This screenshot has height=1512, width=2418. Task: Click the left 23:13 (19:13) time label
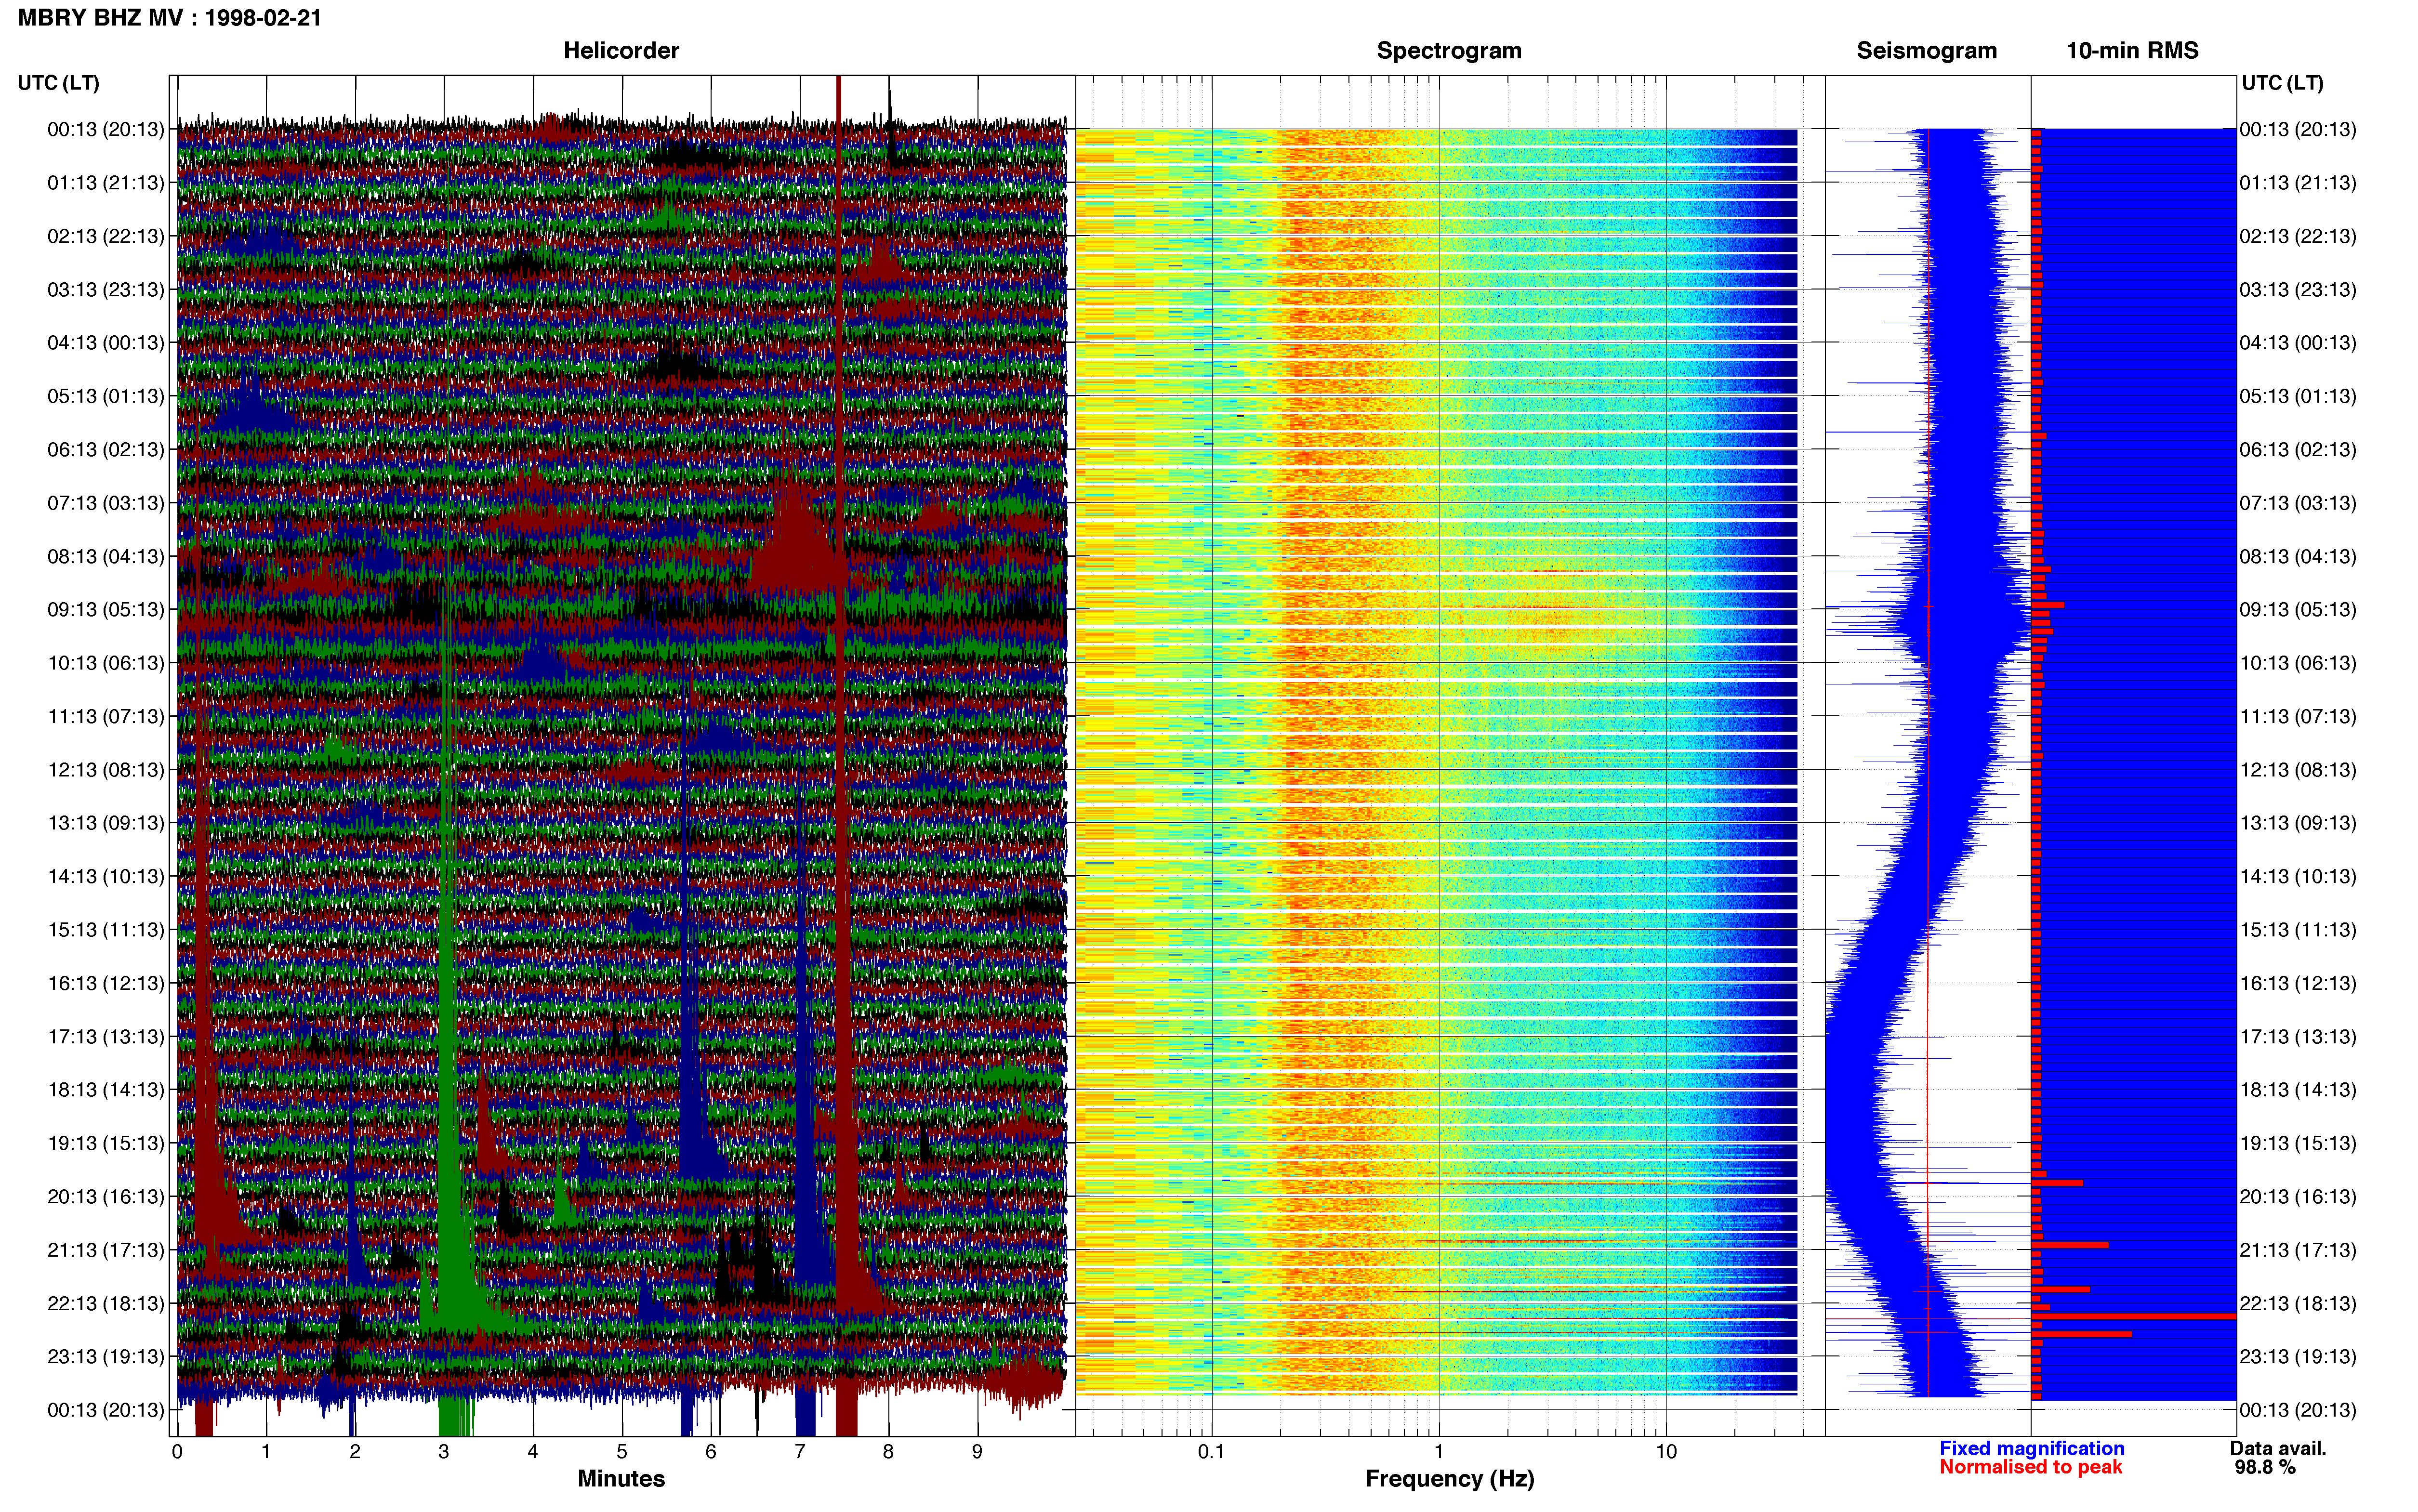click(106, 1357)
